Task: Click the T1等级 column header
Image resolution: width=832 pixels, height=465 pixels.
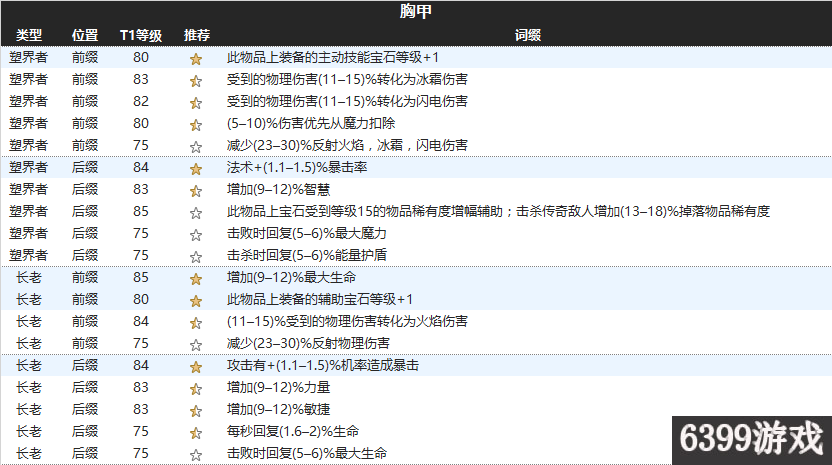Action: 141,35
